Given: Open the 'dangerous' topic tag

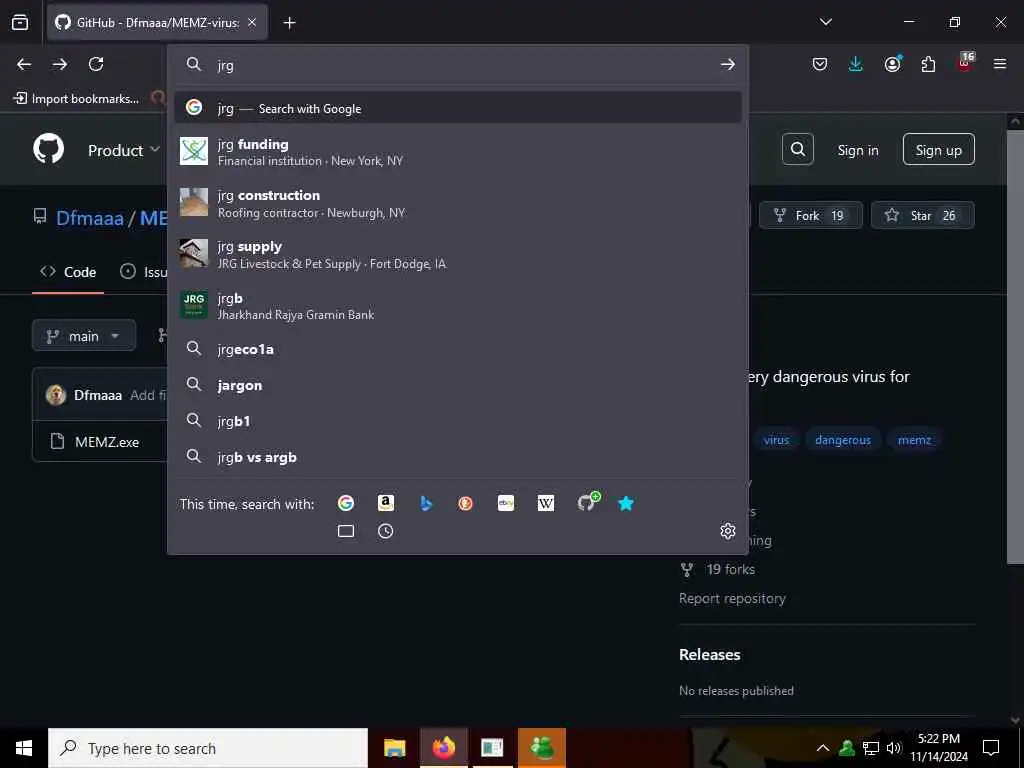Looking at the screenshot, I should click(x=842, y=440).
